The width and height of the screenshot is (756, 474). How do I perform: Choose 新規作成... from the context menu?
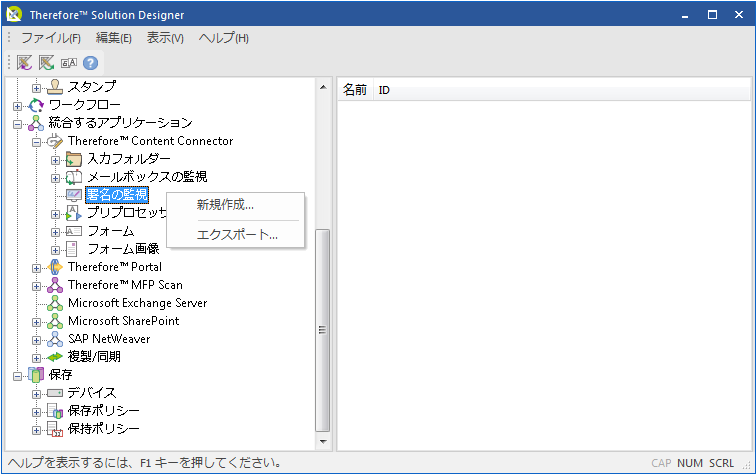[x=235, y=205]
